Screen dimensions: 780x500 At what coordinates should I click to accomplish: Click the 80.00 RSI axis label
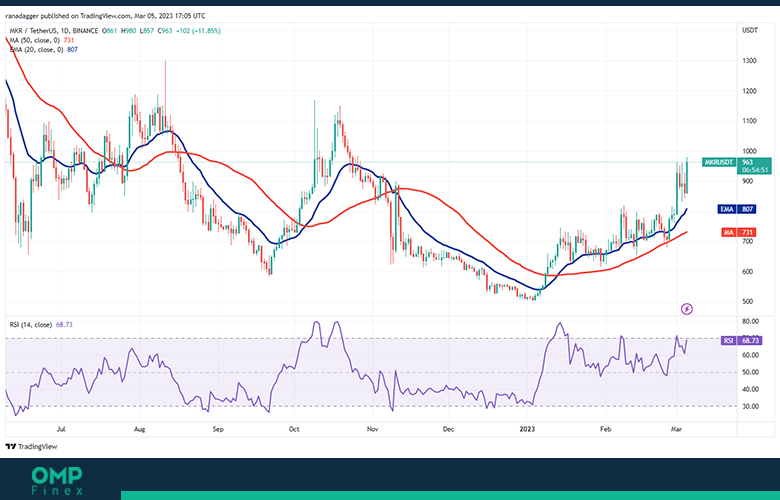click(x=750, y=321)
